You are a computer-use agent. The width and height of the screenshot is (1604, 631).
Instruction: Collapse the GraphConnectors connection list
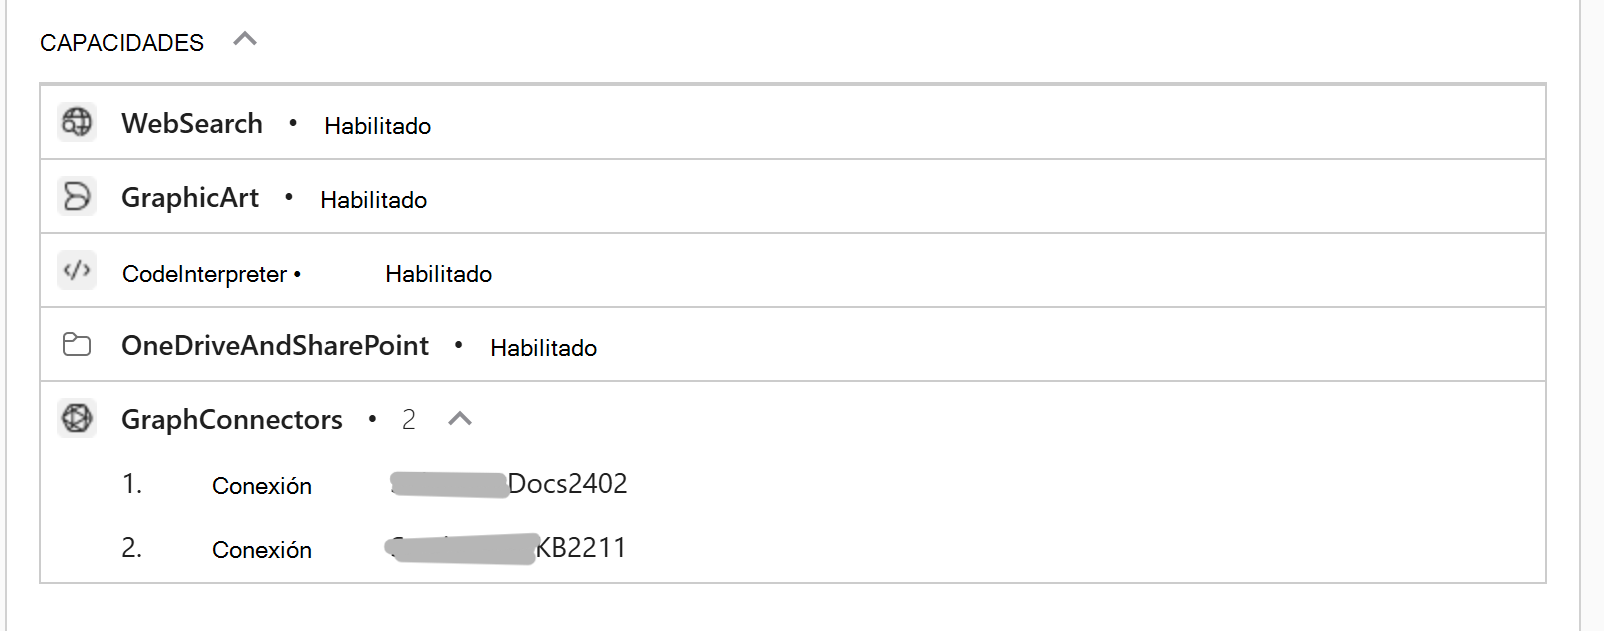click(461, 419)
